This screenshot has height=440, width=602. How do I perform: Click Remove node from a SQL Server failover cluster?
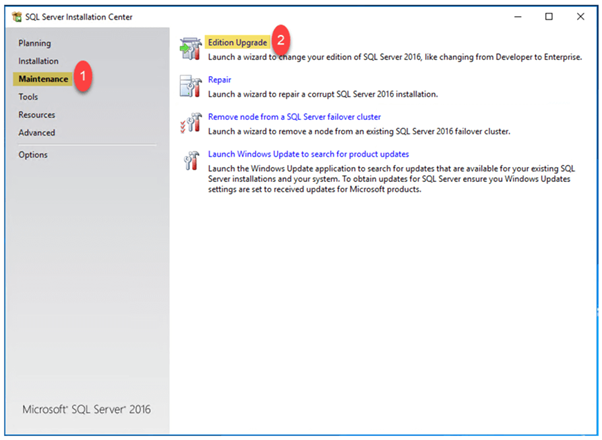point(294,117)
